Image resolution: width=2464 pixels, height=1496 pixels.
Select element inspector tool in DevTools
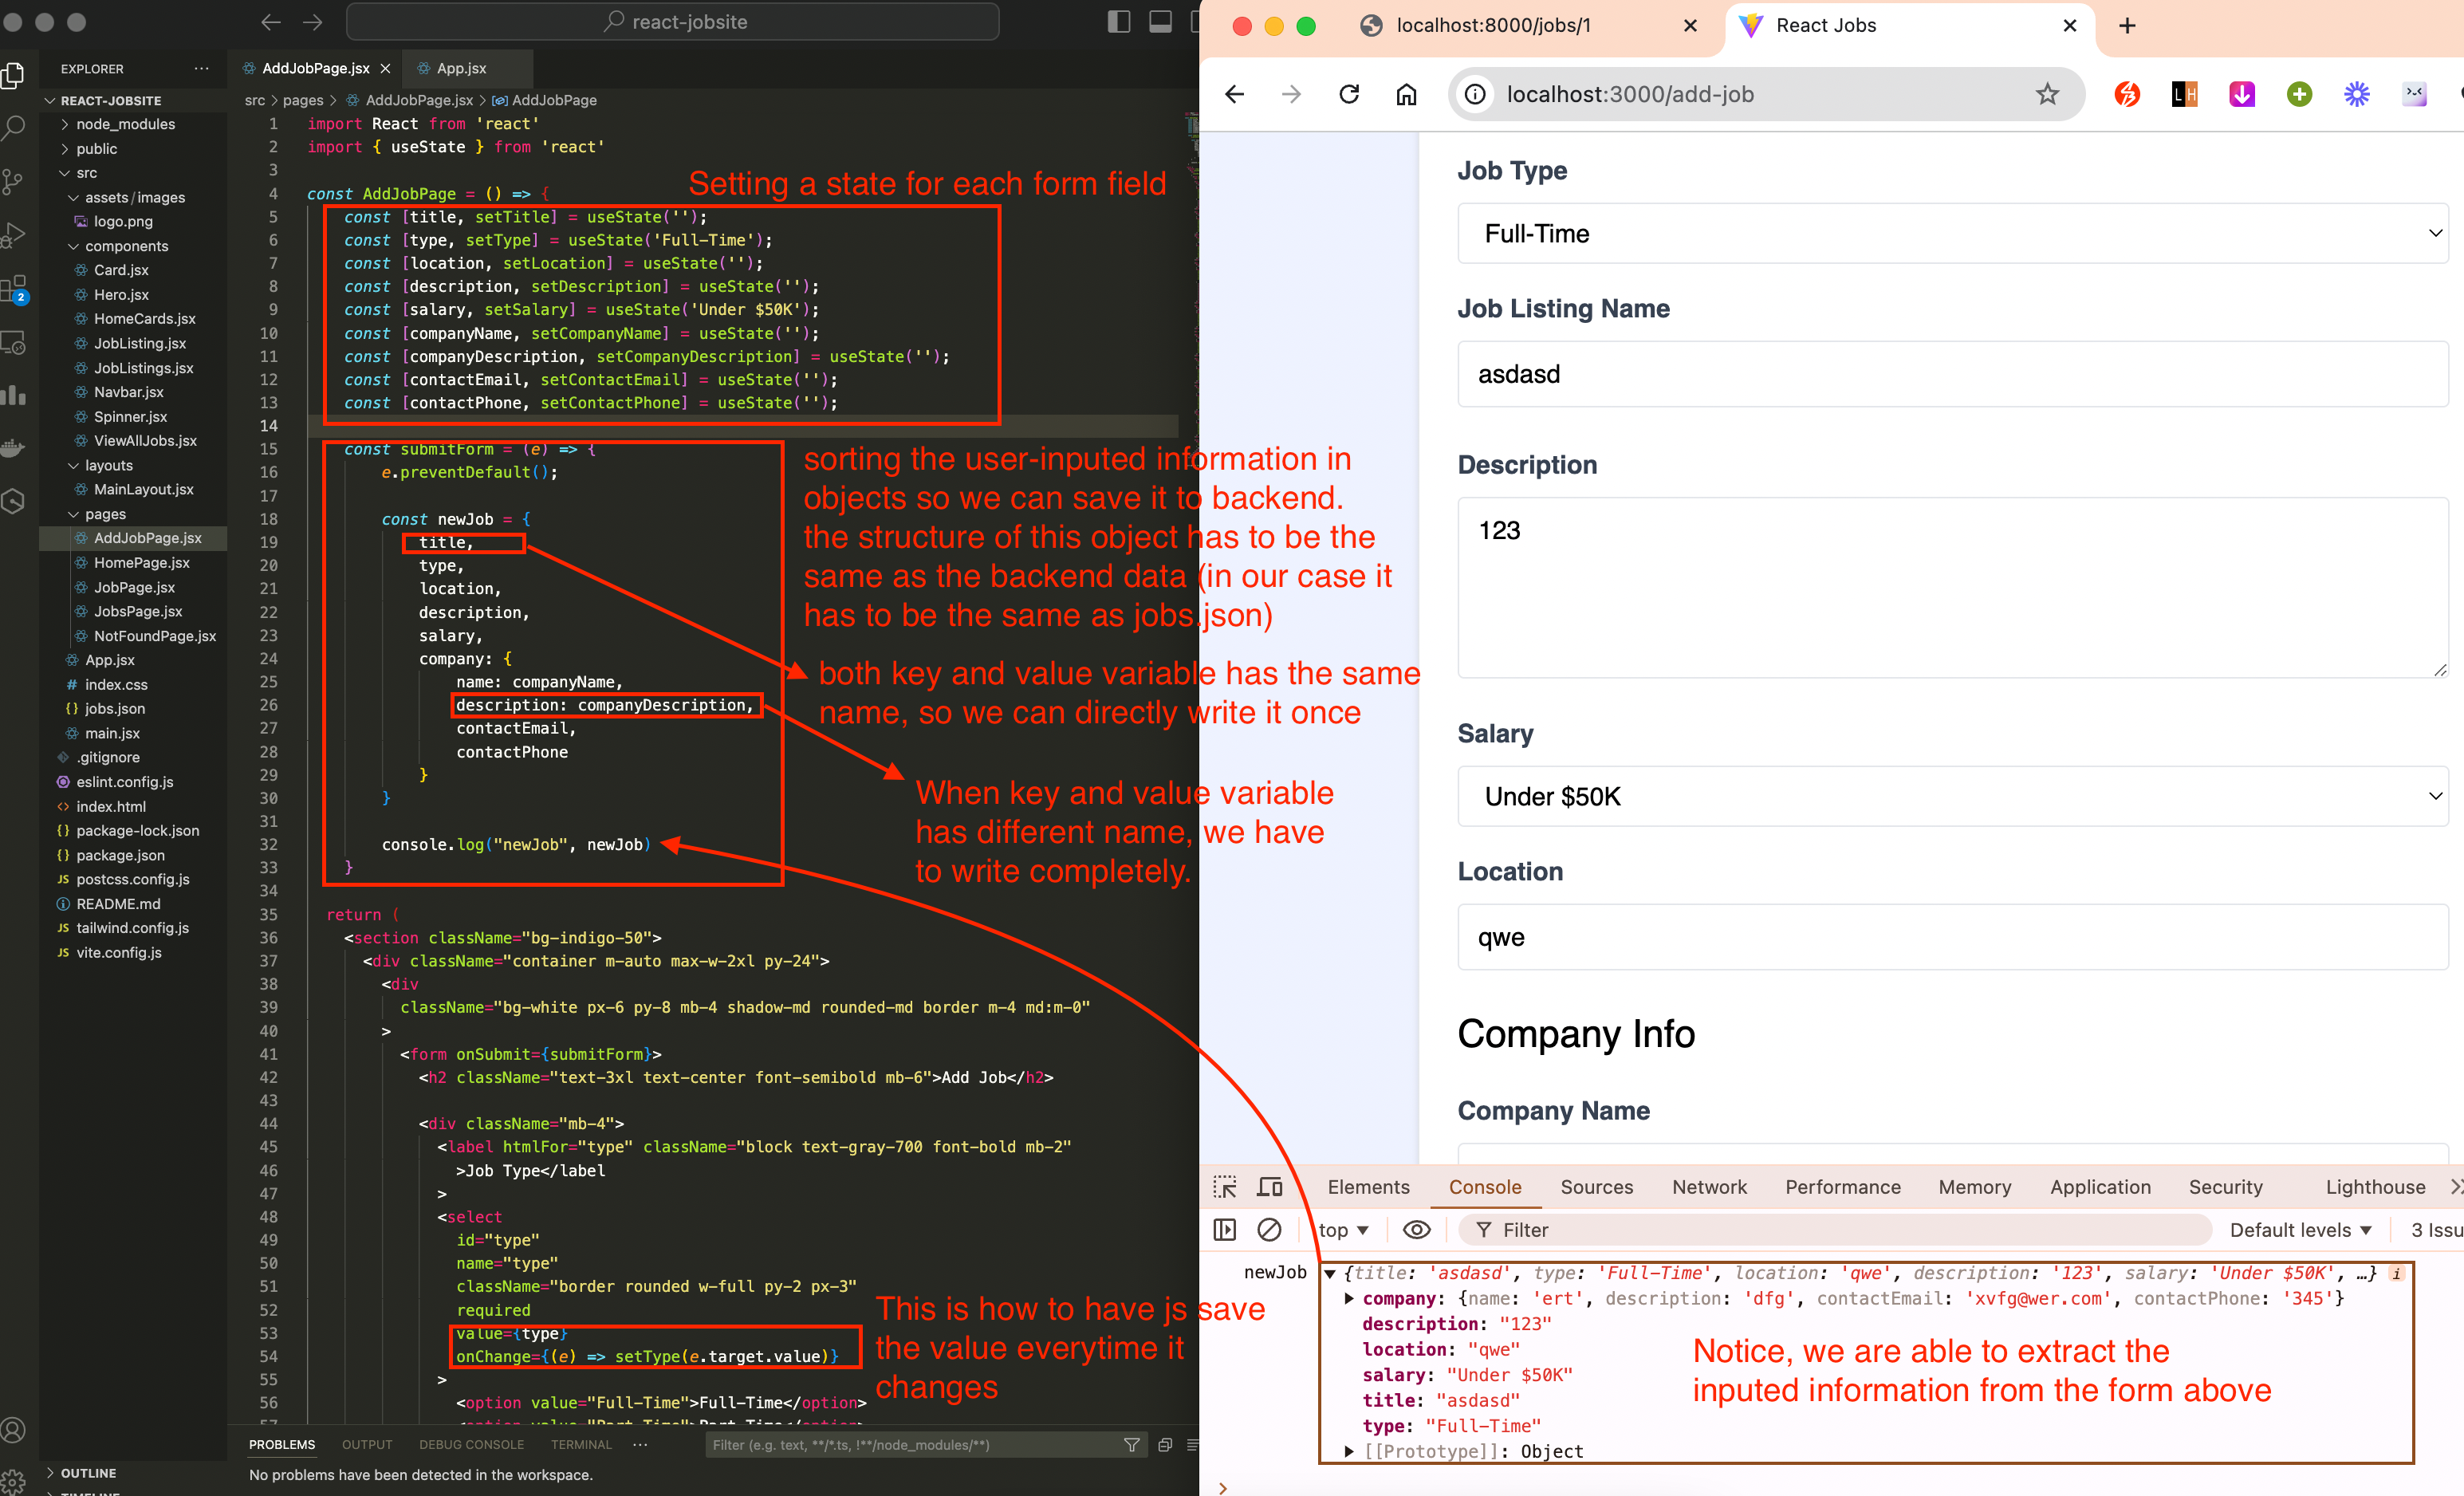(1225, 1187)
